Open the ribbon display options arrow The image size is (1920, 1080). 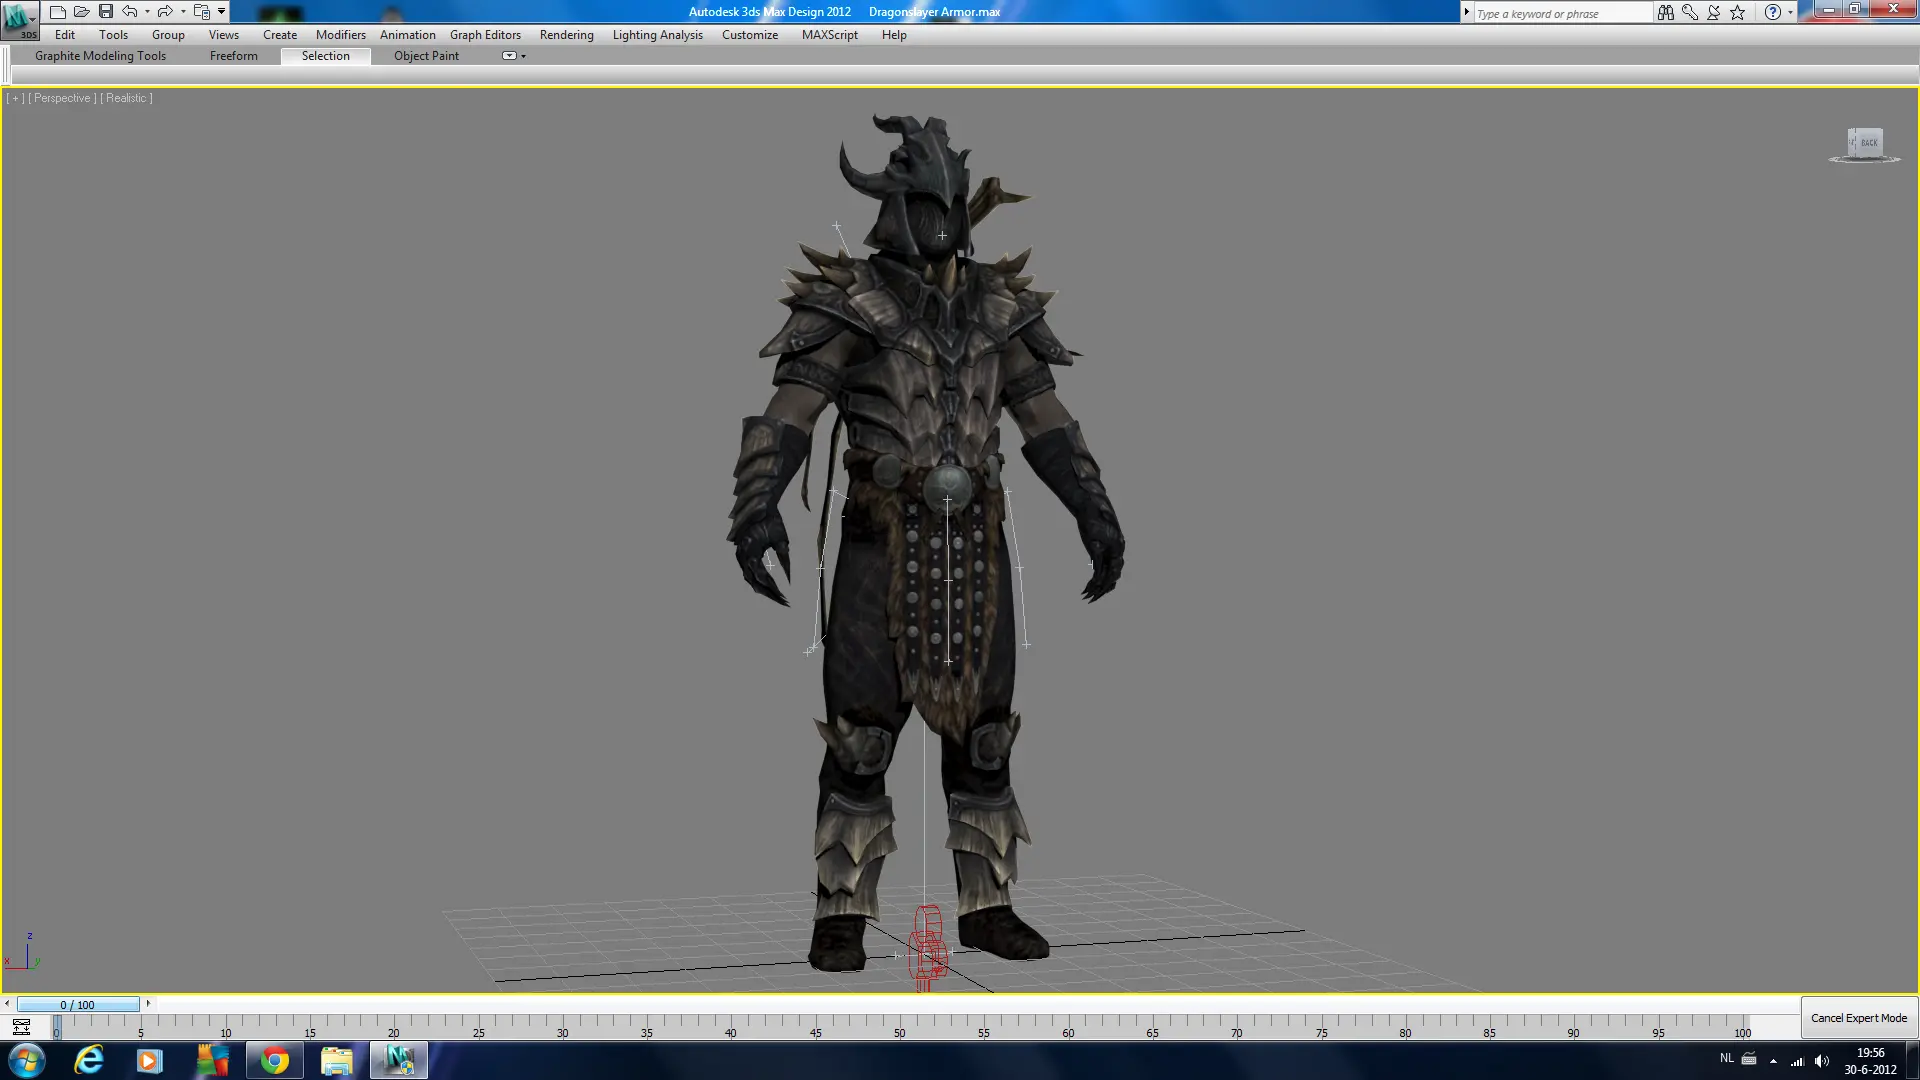[523, 57]
